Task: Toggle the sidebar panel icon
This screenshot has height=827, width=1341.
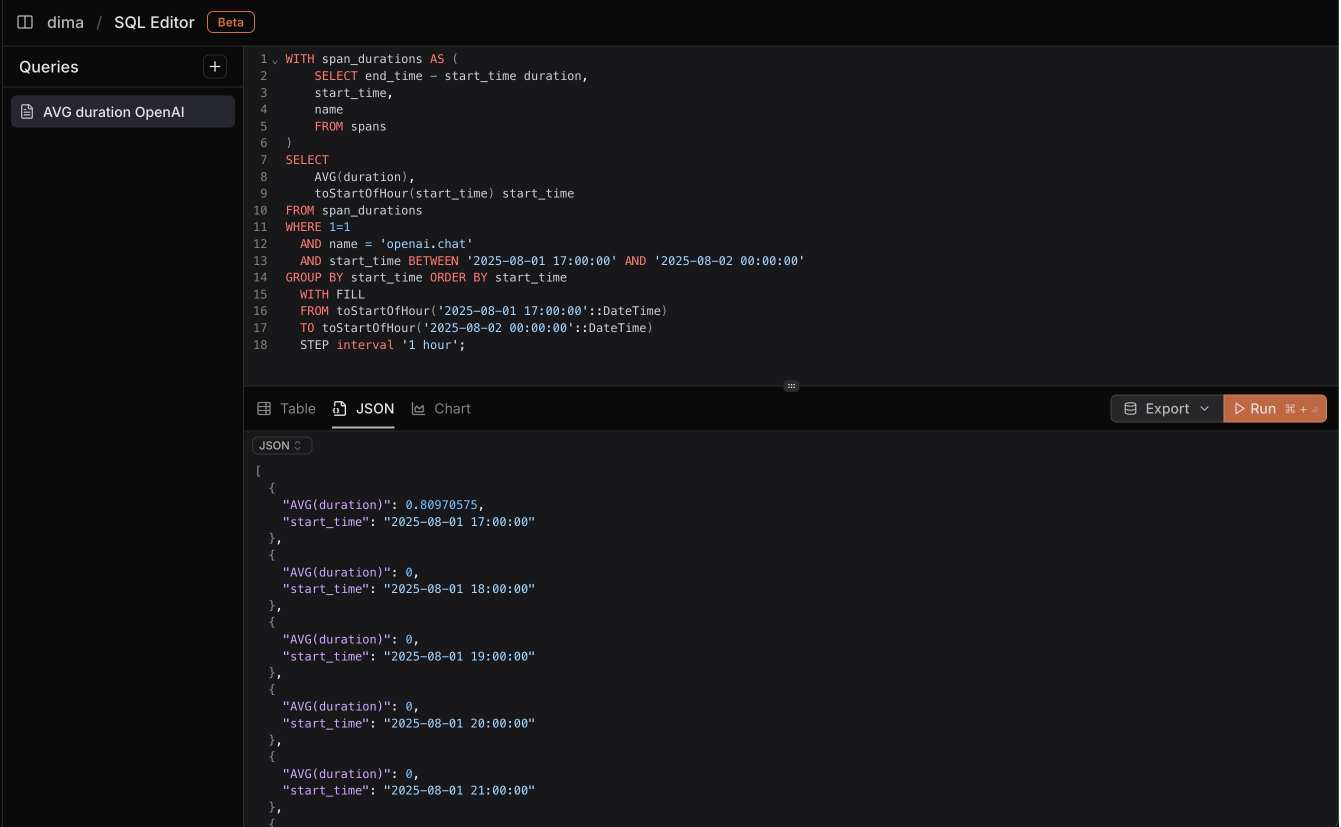Action: [25, 22]
